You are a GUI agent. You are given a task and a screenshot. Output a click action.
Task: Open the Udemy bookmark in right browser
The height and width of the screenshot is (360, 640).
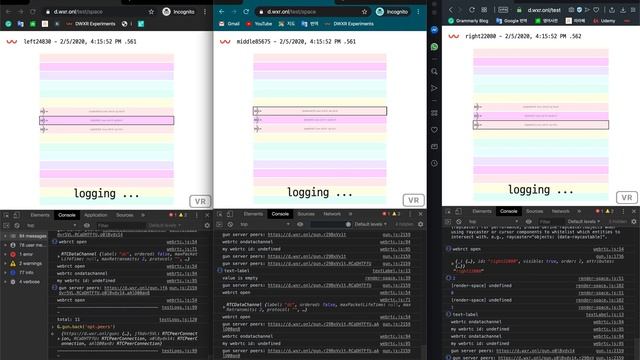coord(604,20)
